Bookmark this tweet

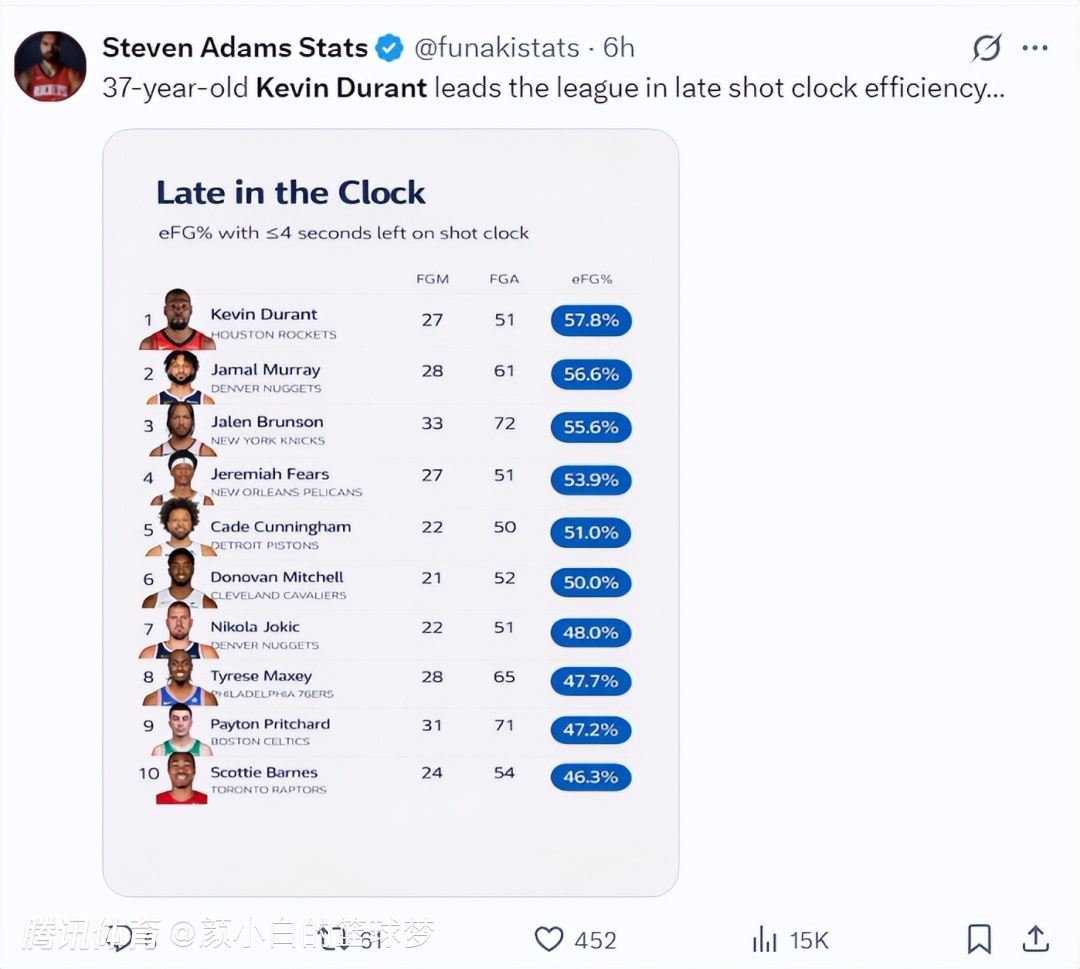tap(979, 939)
